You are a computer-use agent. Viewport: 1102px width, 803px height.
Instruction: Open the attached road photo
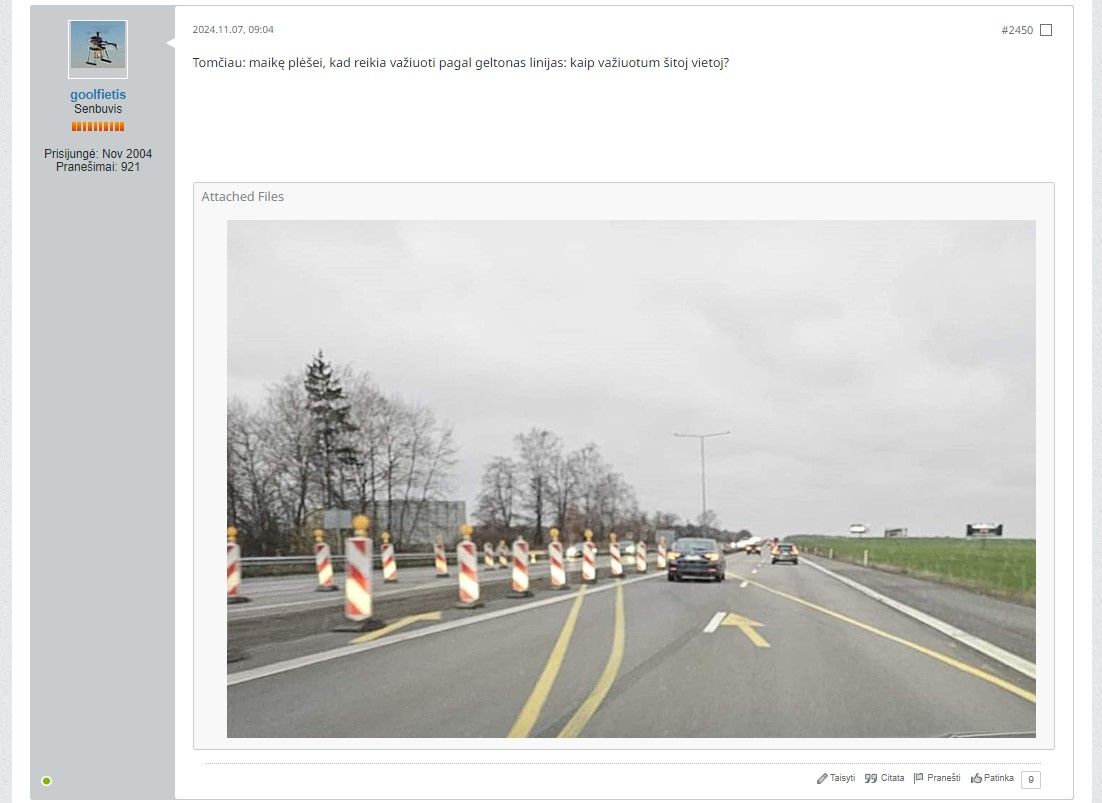click(x=630, y=478)
